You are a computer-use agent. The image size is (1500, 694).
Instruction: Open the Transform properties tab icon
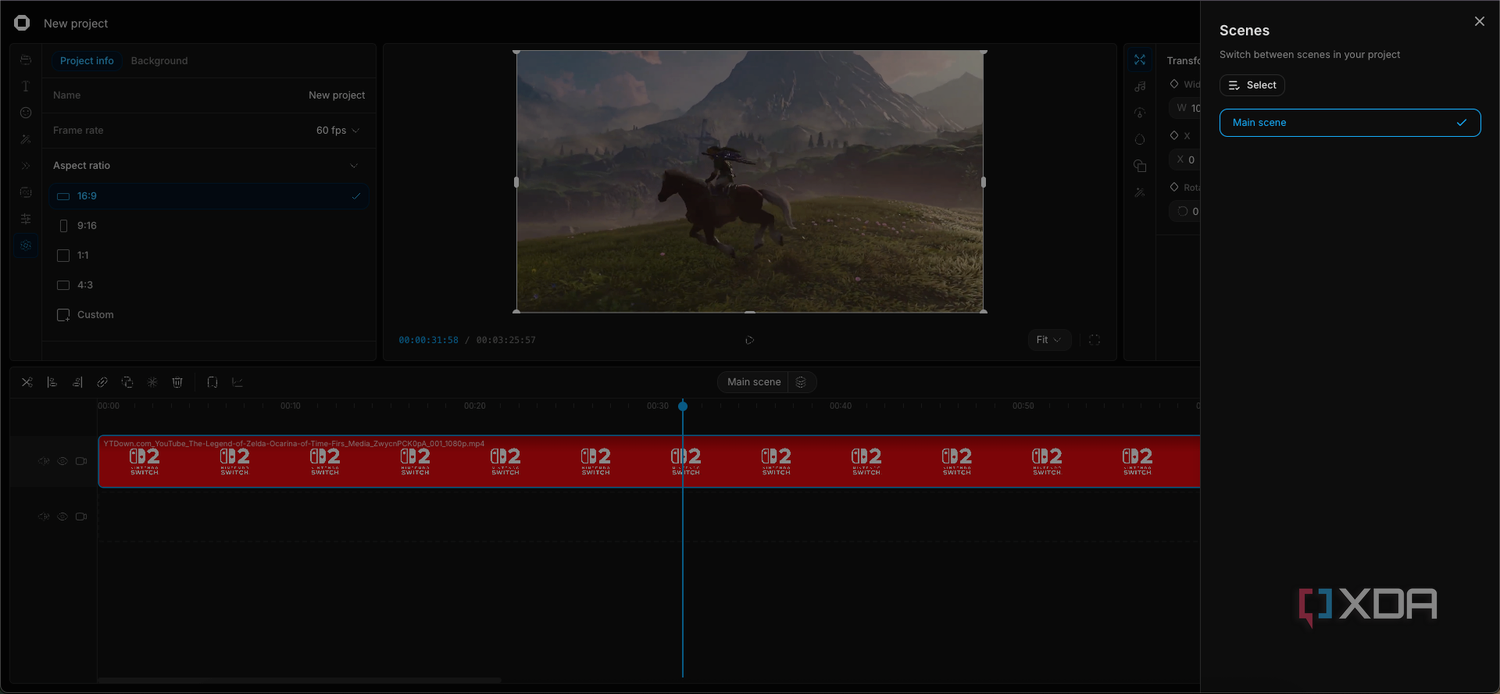click(x=1140, y=60)
